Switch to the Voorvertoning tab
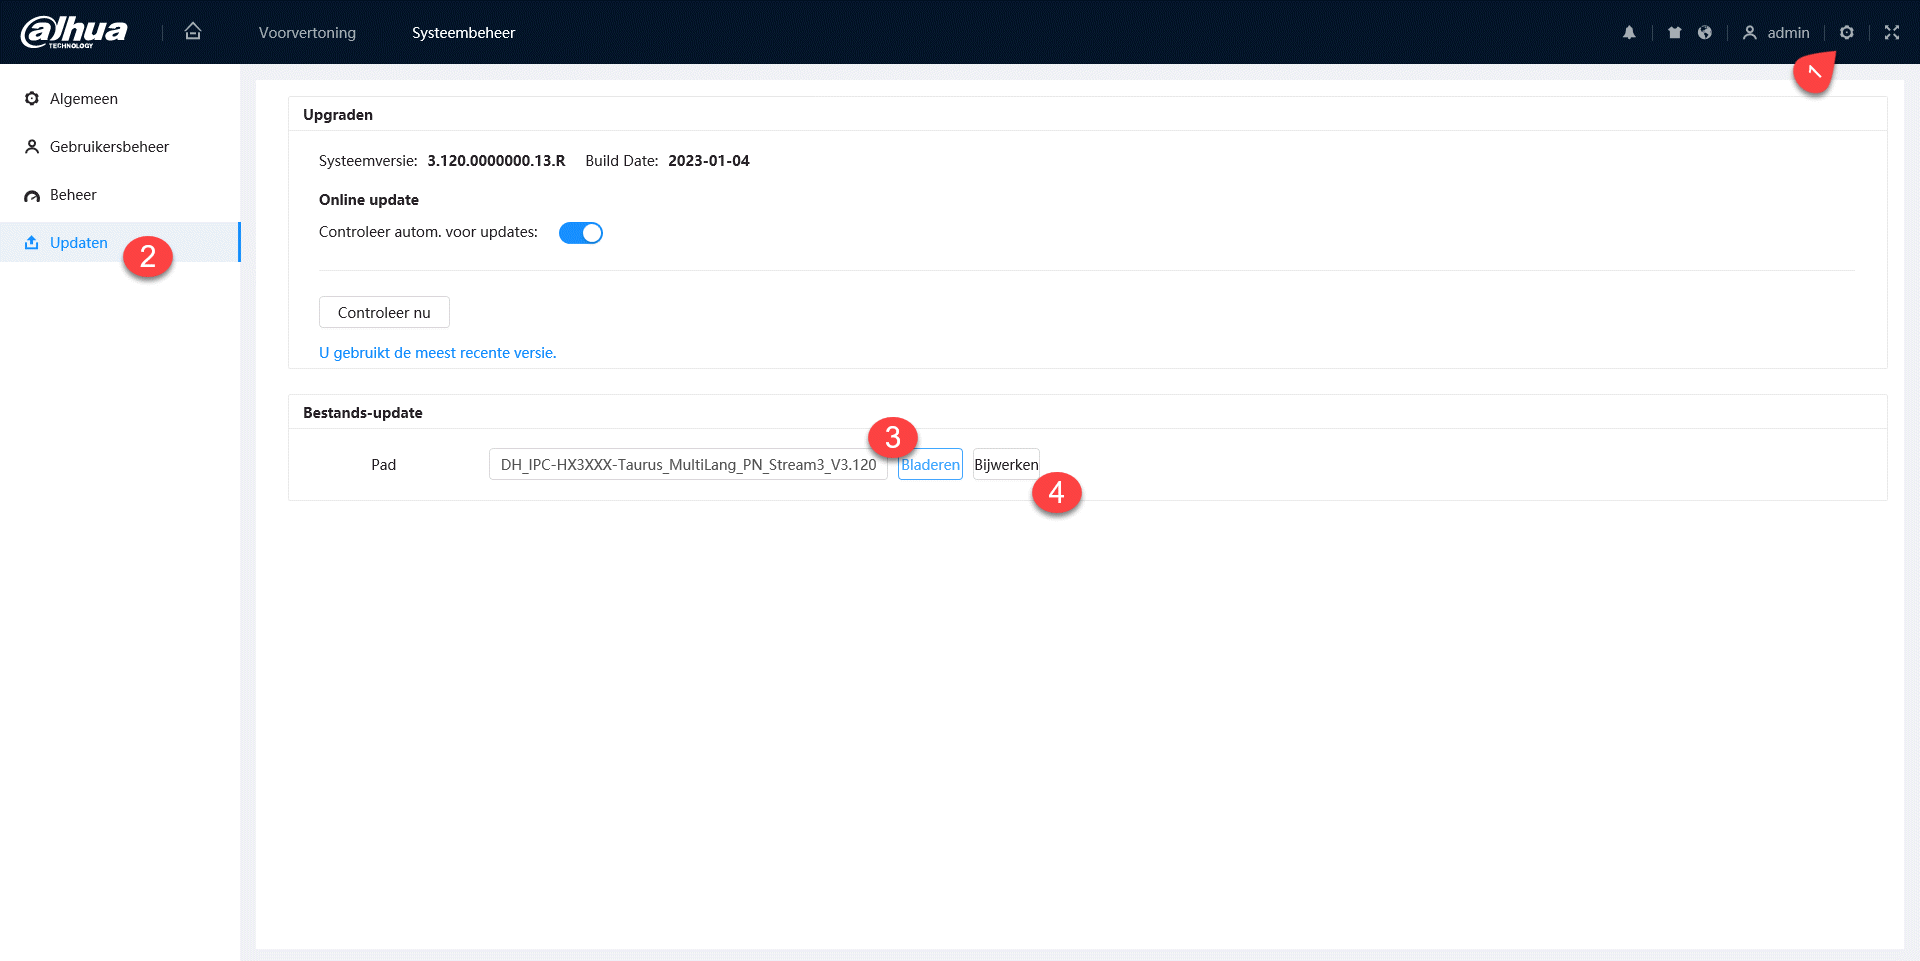The image size is (1920, 961). pos(307,33)
